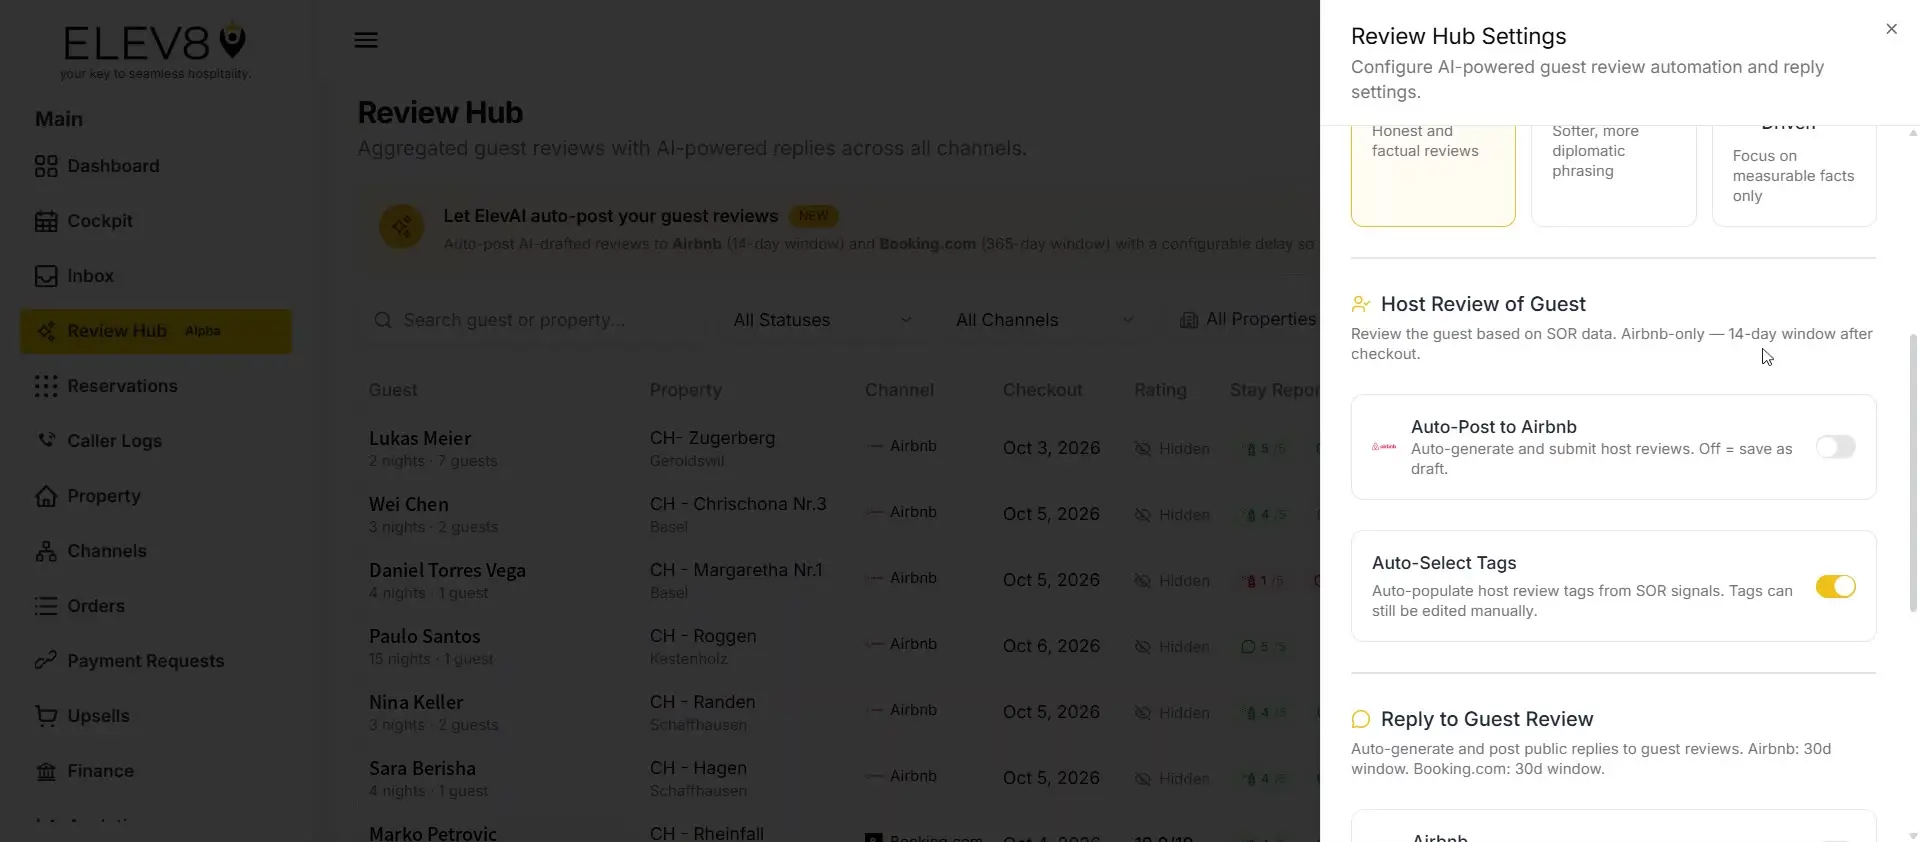Click the Property house icon

[46, 496]
